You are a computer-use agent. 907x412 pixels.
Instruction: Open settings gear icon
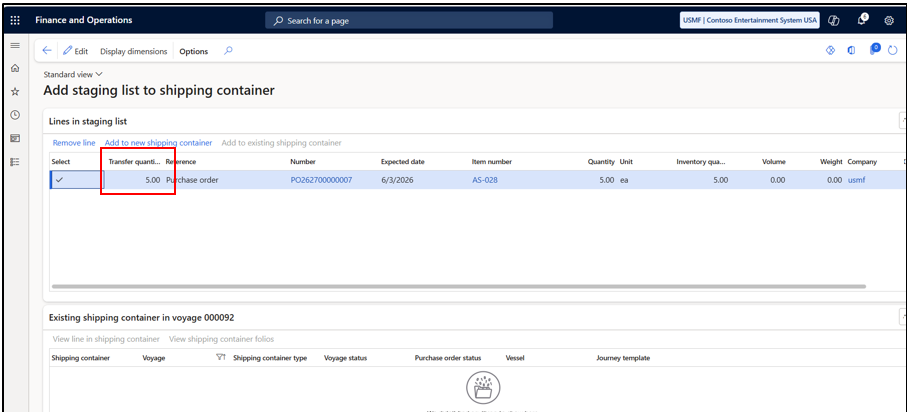[x=889, y=20]
